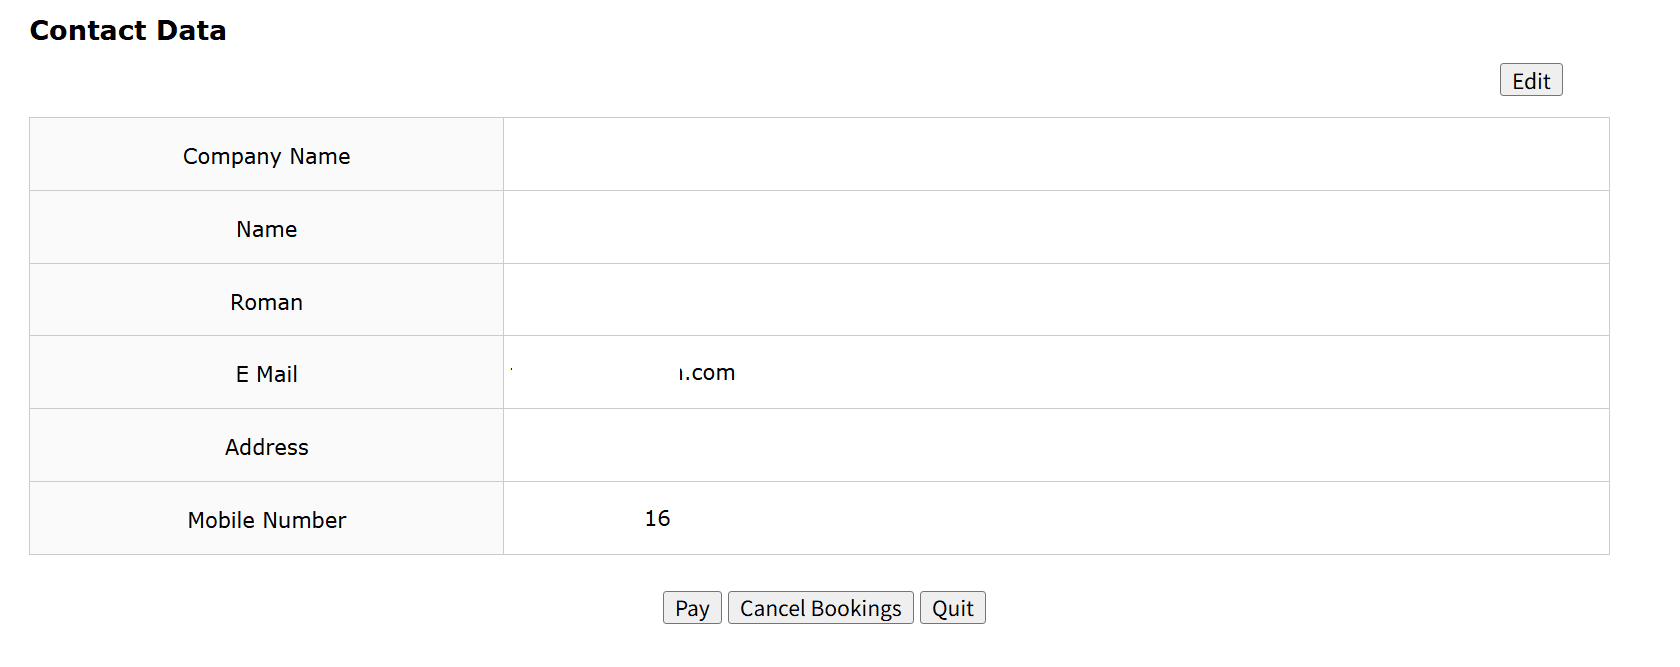The height and width of the screenshot is (667, 1680).
Task: Click the empty Company Name value cell
Action: pos(1055,155)
